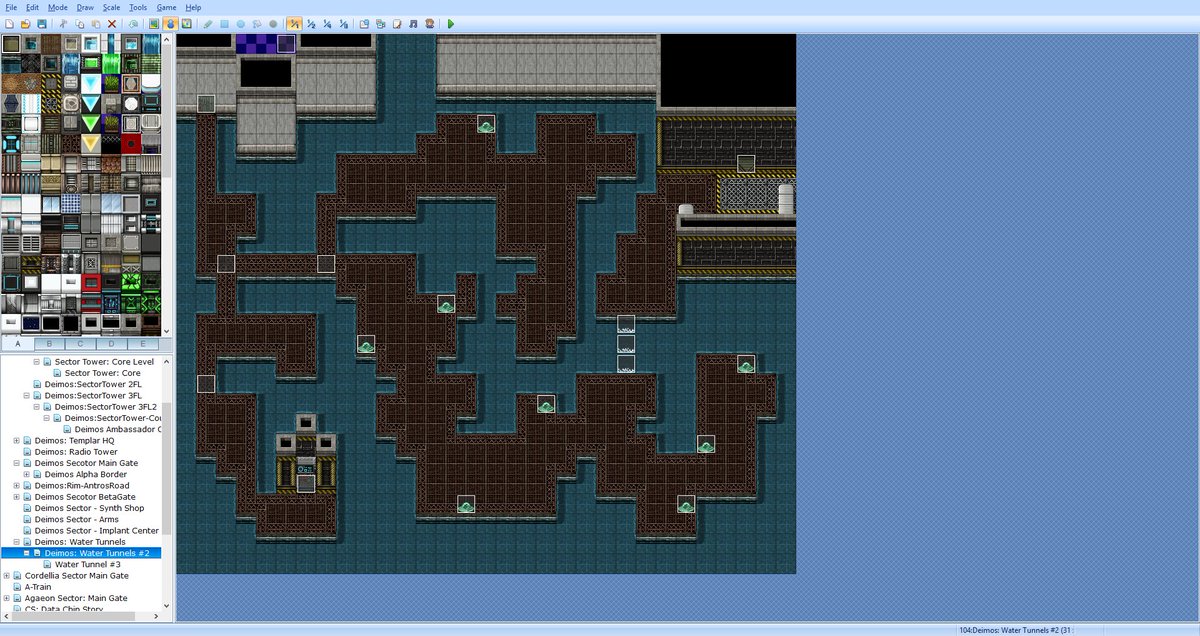1200x636 pixels.
Task: Select Deimos Sector - Arms map
Action: (x=76, y=519)
